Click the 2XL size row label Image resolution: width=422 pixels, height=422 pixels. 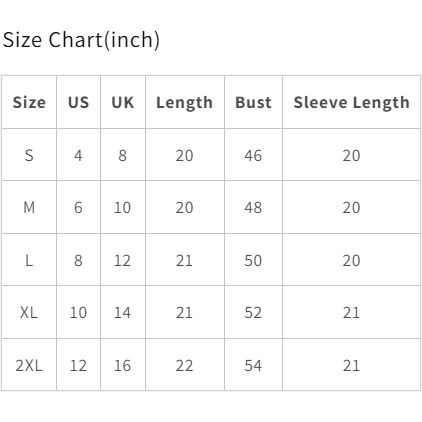coord(29,365)
